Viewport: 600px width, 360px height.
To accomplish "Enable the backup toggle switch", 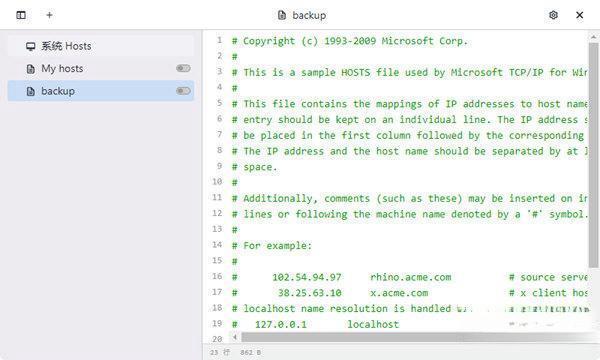I will pos(183,91).
